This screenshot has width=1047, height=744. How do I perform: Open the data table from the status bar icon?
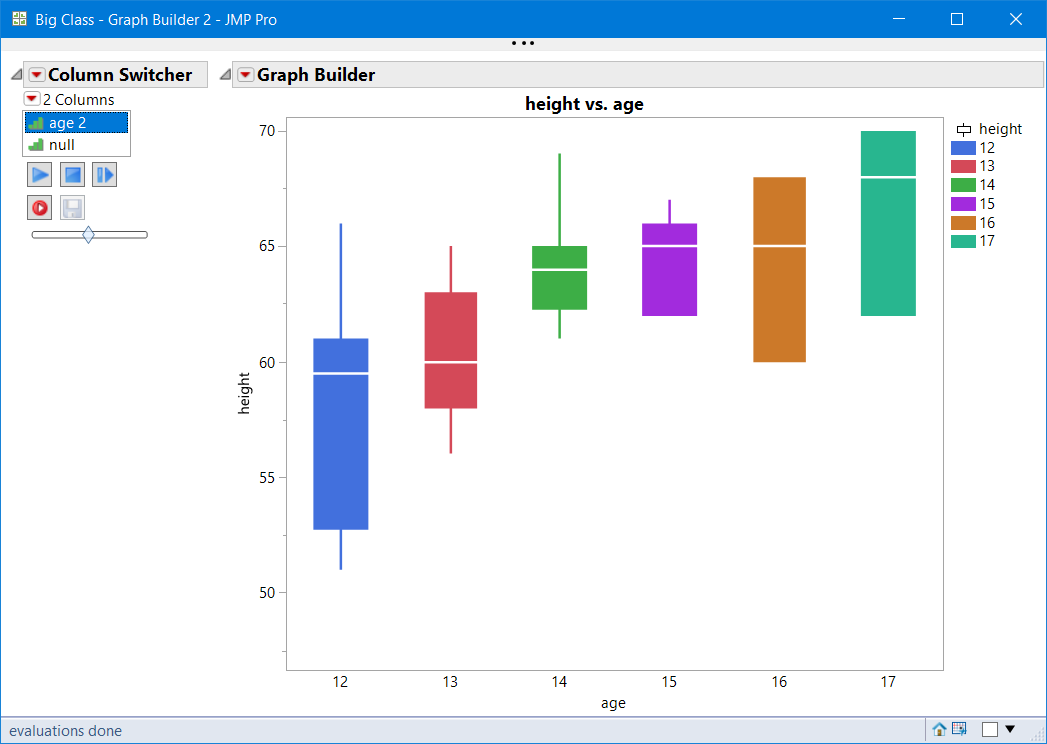point(959,729)
